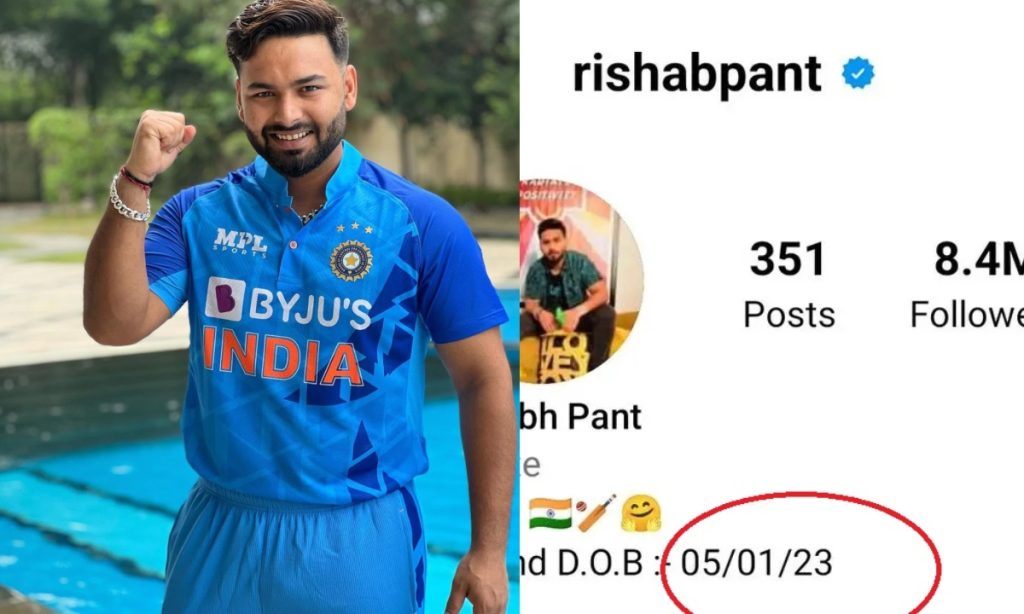1024x614 pixels.
Task: Click the three stars above the crest
Action: [355, 228]
